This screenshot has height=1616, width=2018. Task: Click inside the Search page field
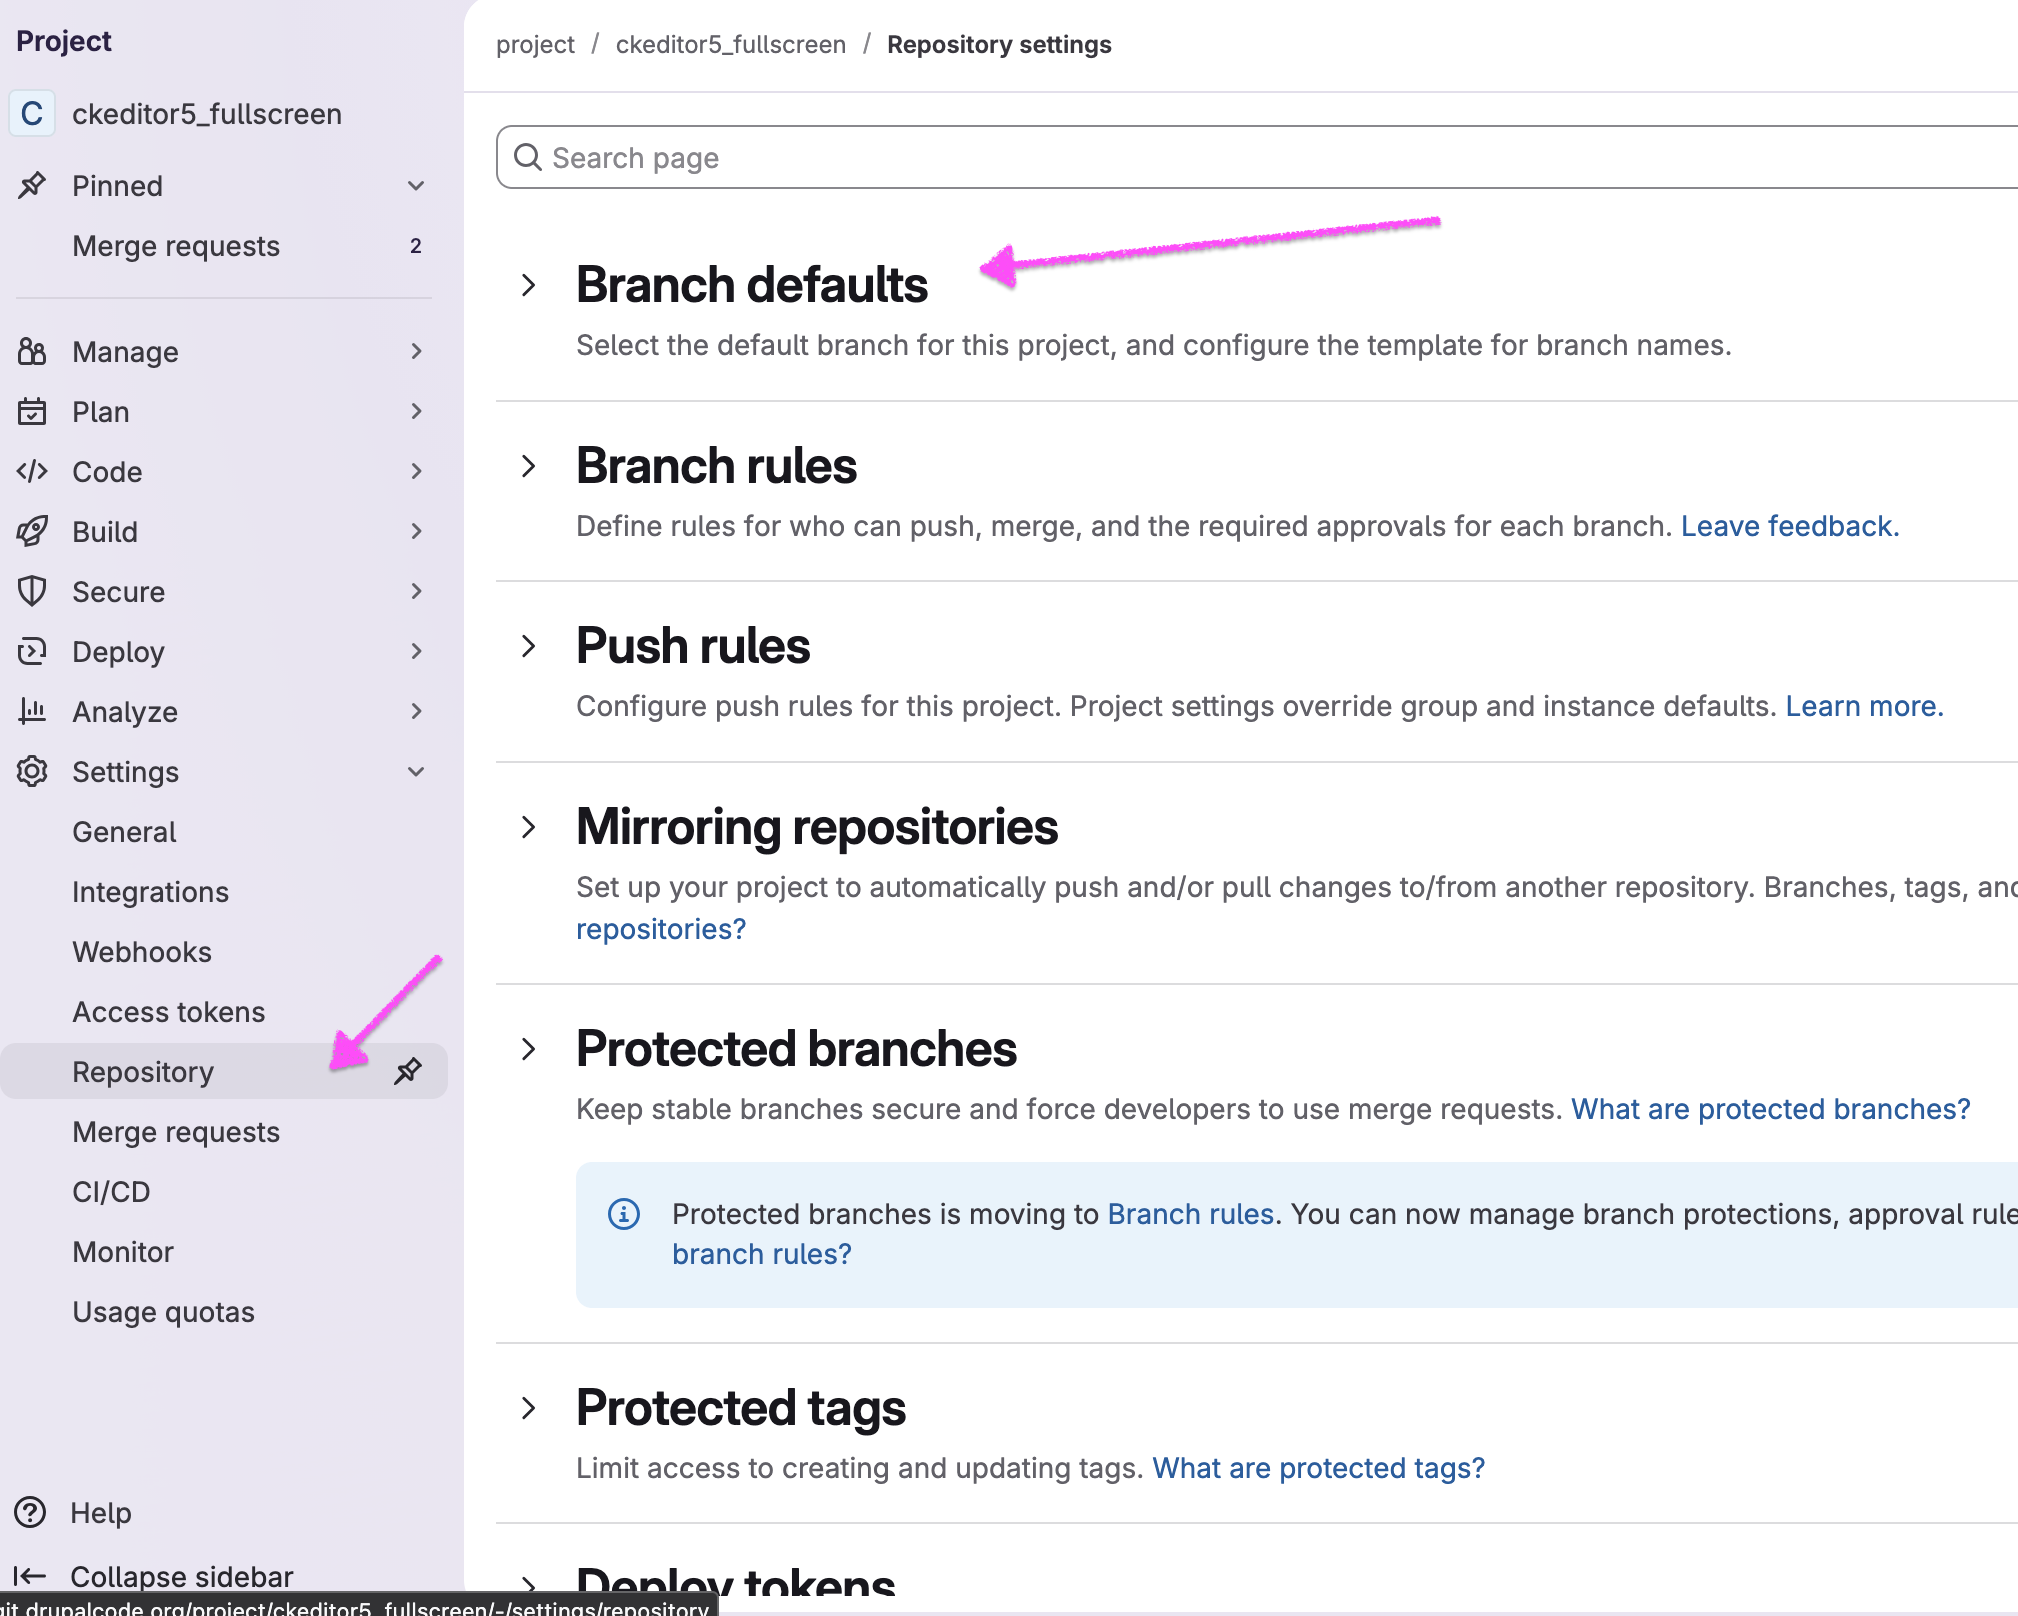click(800, 157)
